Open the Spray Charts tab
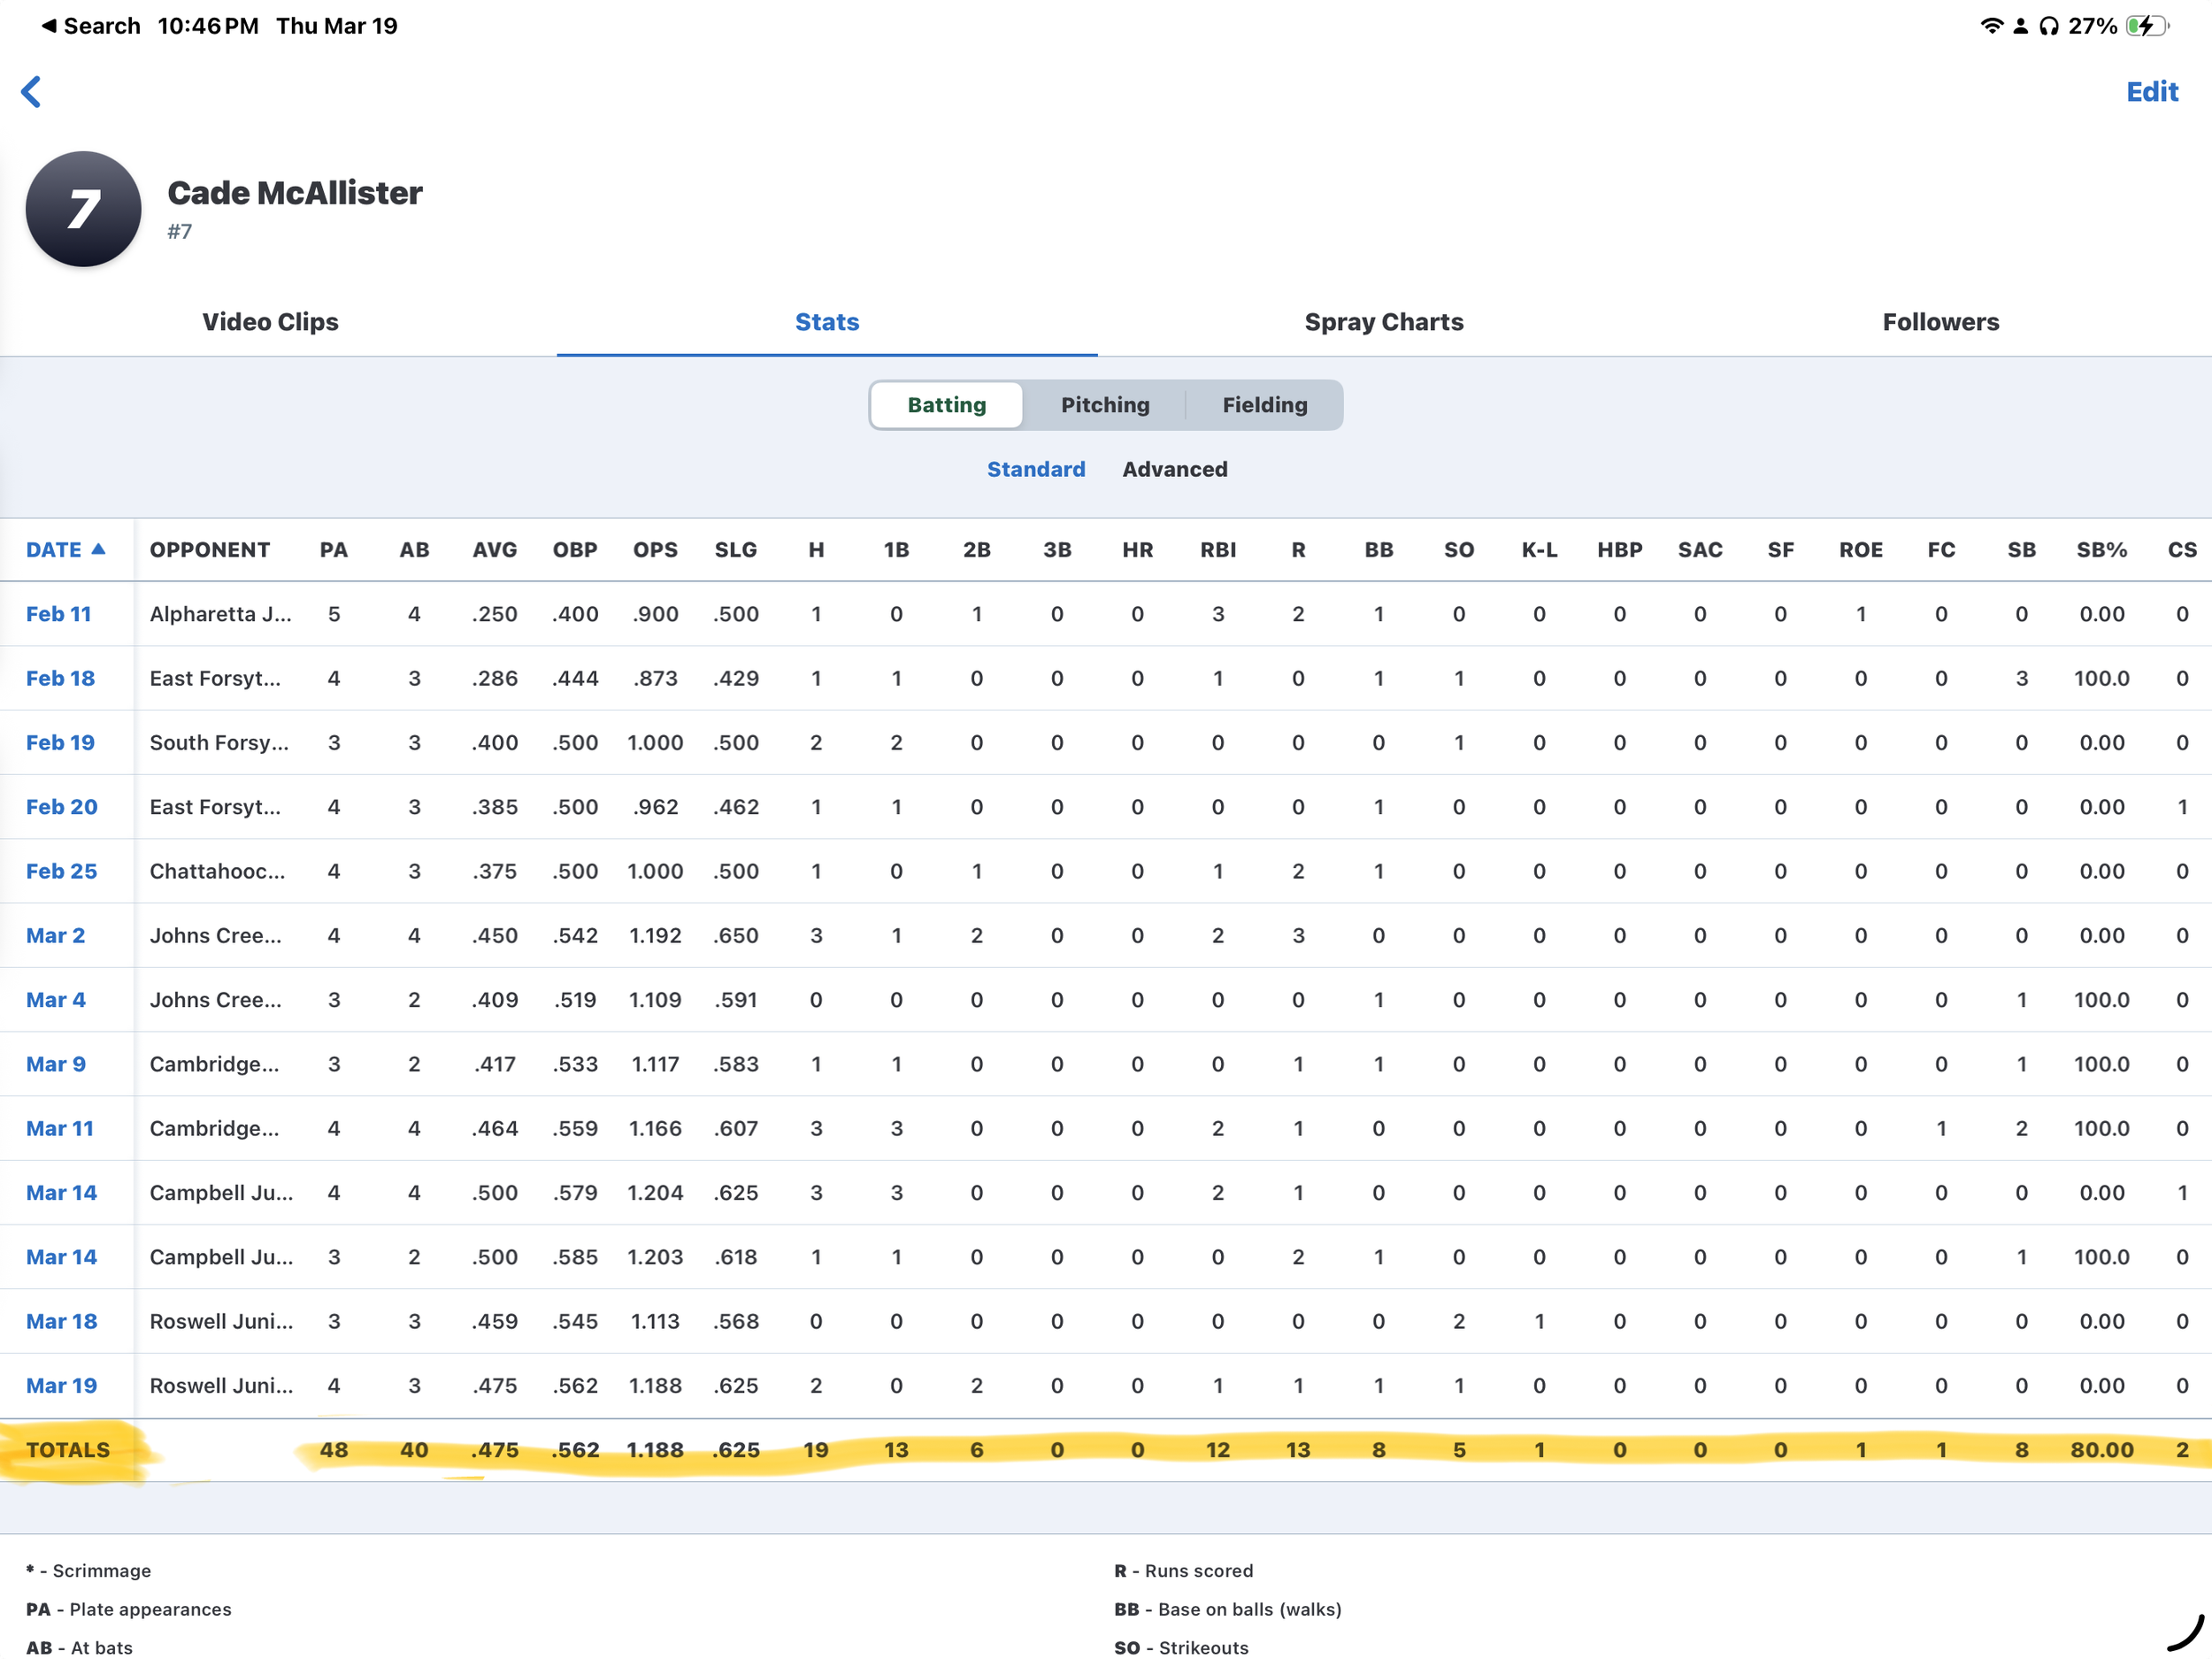Image resolution: width=2212 pixels, height=1659 pixels. point(1383,322)
